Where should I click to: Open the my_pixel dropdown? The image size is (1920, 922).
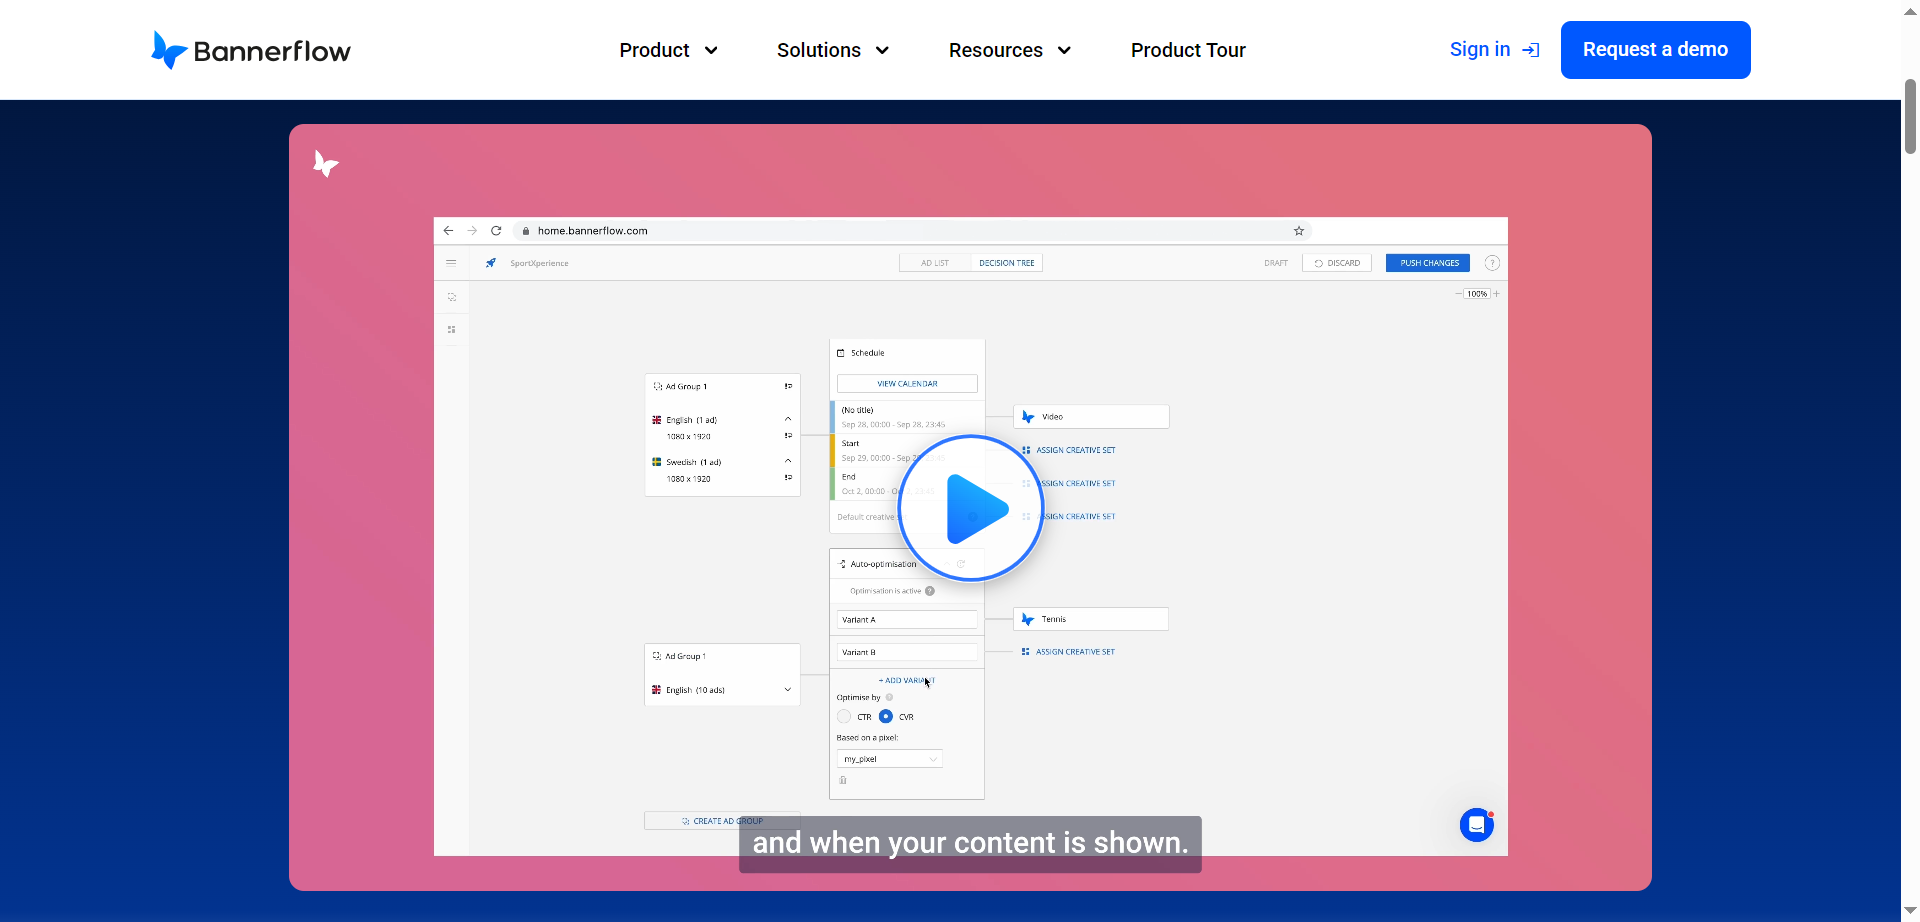tap(888, 758)
